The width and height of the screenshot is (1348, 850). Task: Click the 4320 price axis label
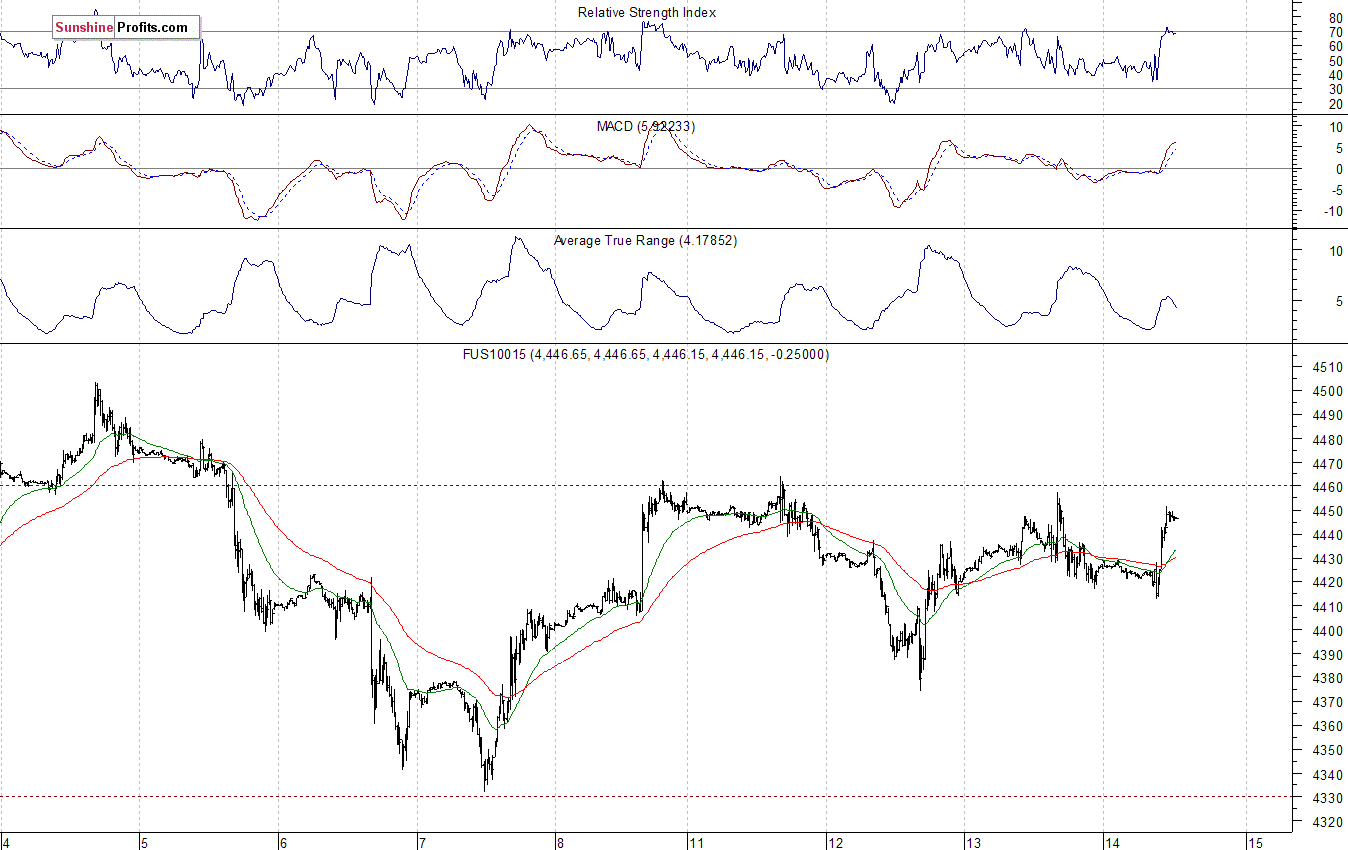coord(1326,822)
